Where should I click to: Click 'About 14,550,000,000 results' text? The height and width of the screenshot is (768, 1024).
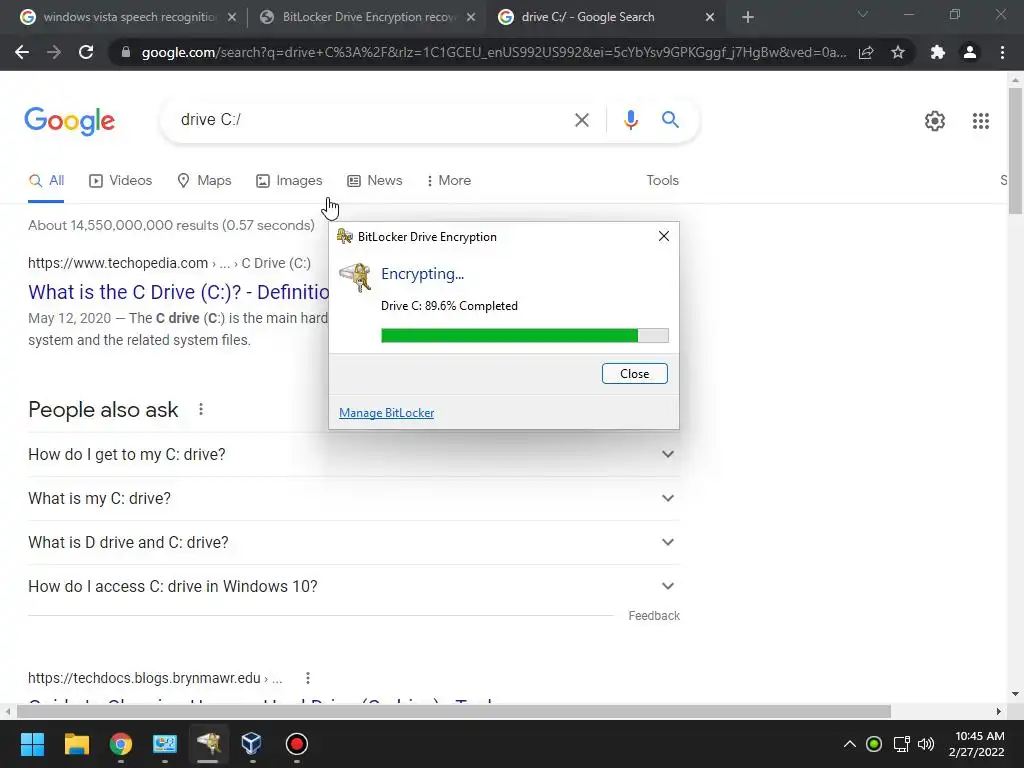tap(171, 225)
